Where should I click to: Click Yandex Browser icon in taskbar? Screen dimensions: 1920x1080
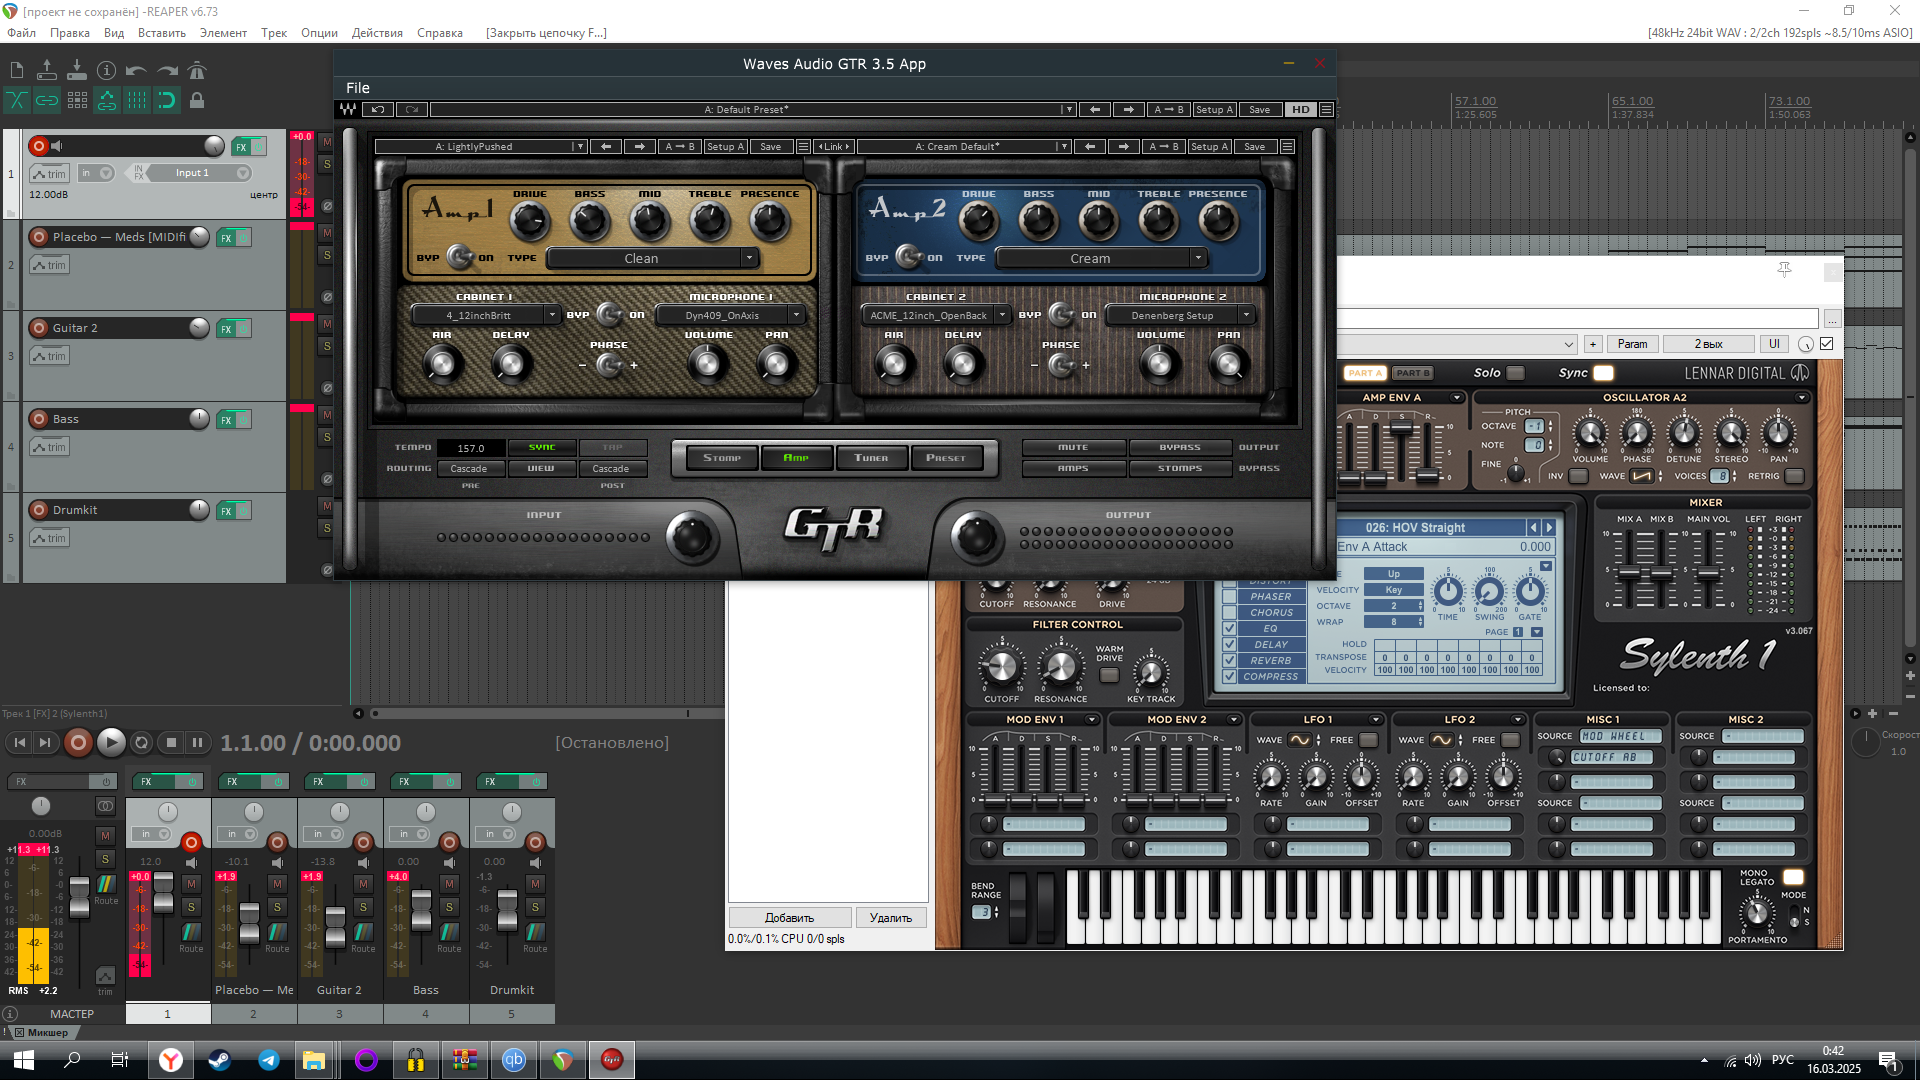[171, 1060]
